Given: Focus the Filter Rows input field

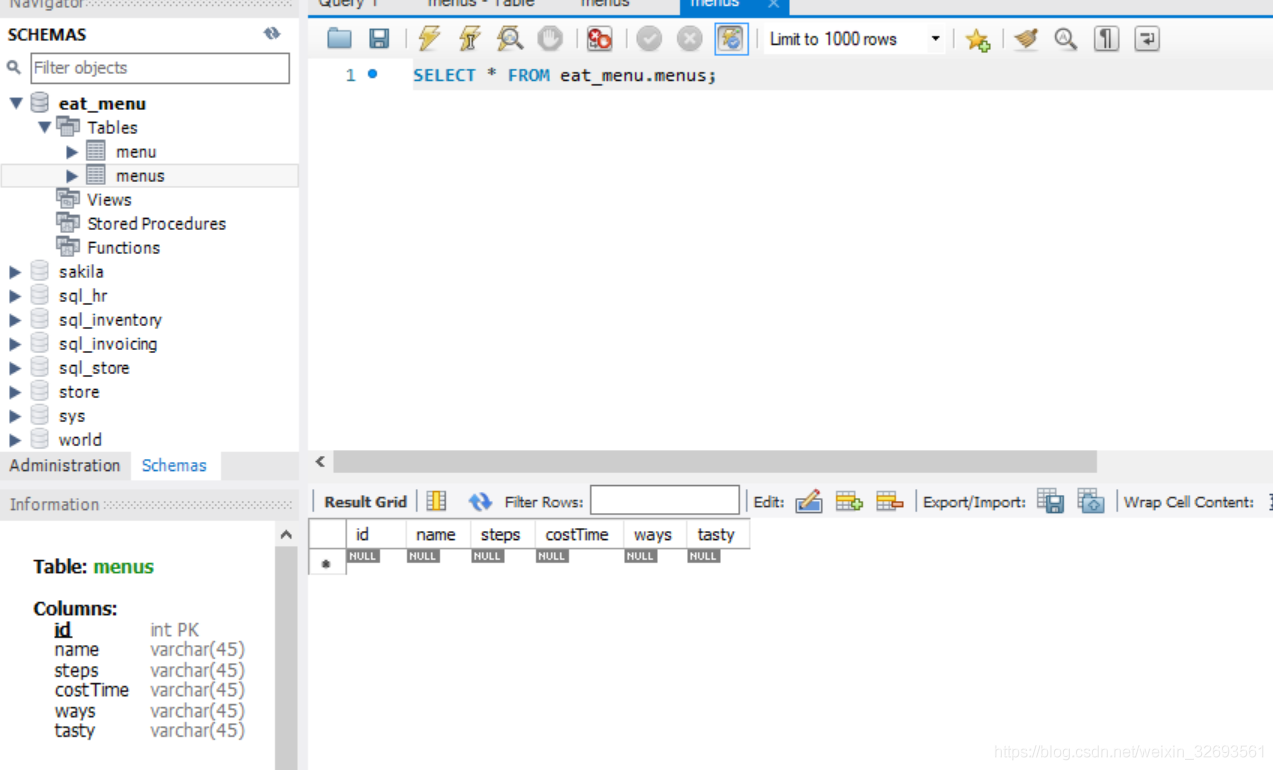Looking at the screenshot, I should pyautogui.click(x=665, y=500).
